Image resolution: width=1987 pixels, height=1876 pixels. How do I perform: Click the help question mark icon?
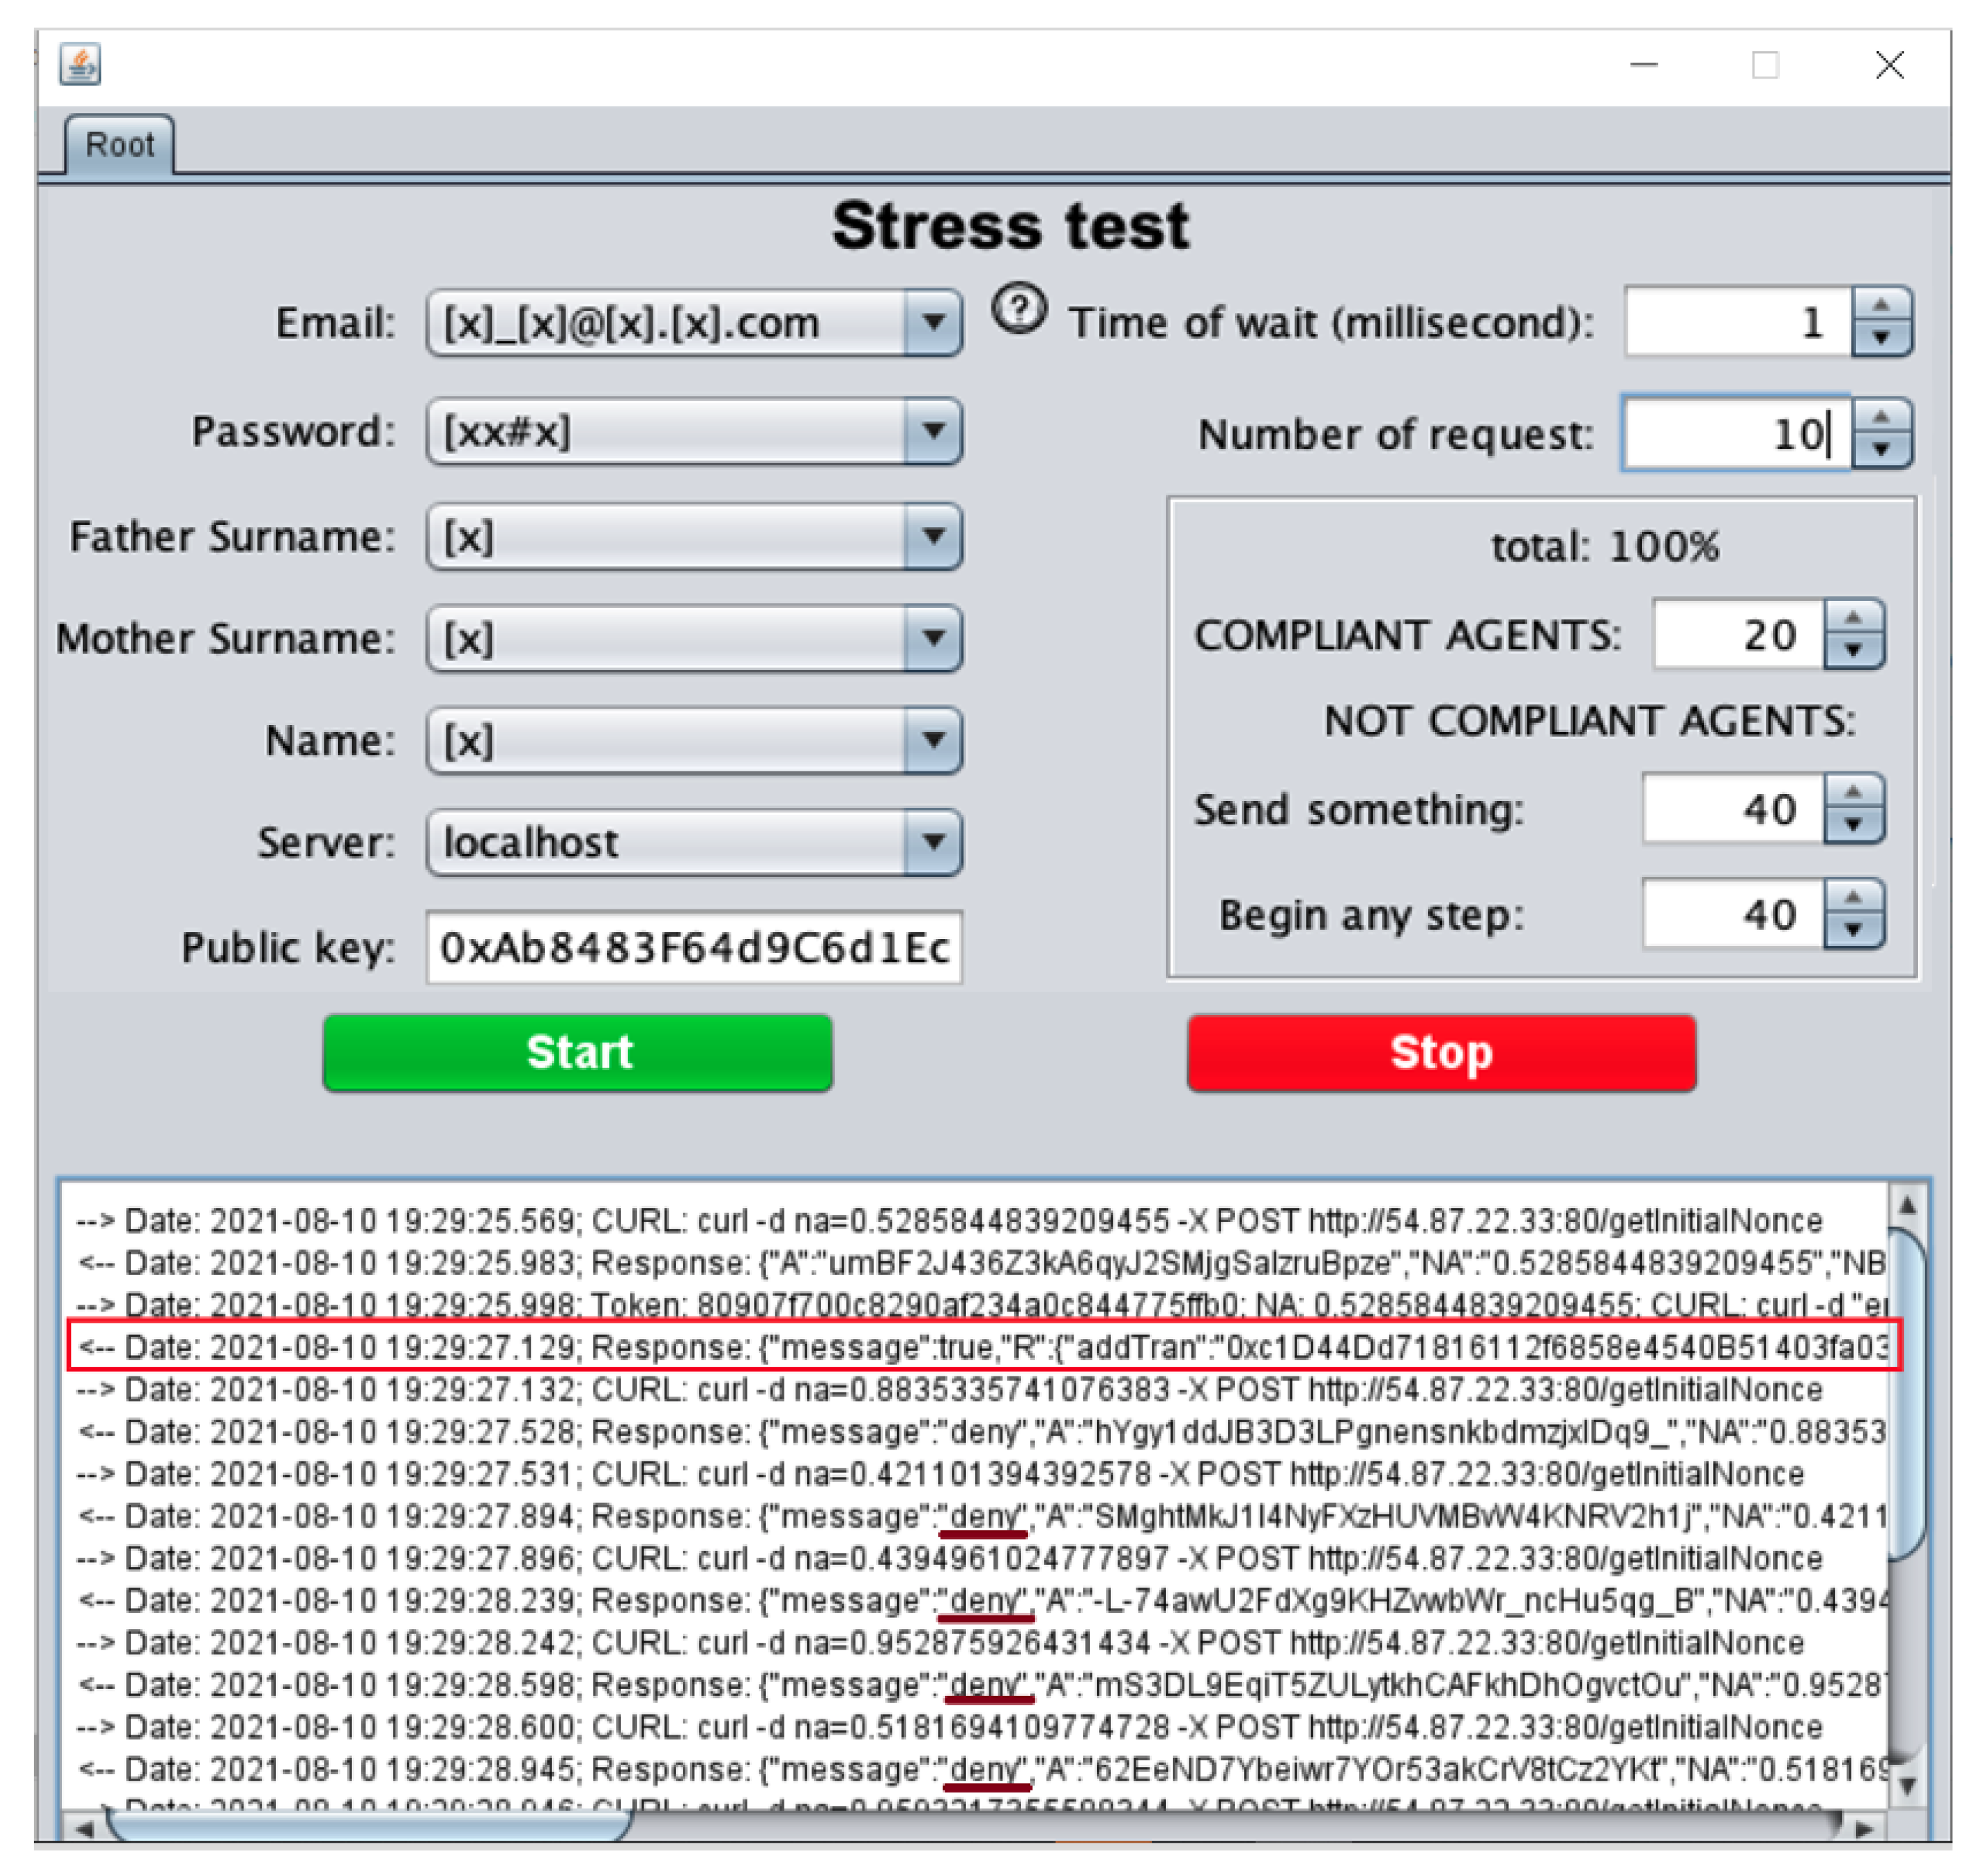click(1019, 309)
